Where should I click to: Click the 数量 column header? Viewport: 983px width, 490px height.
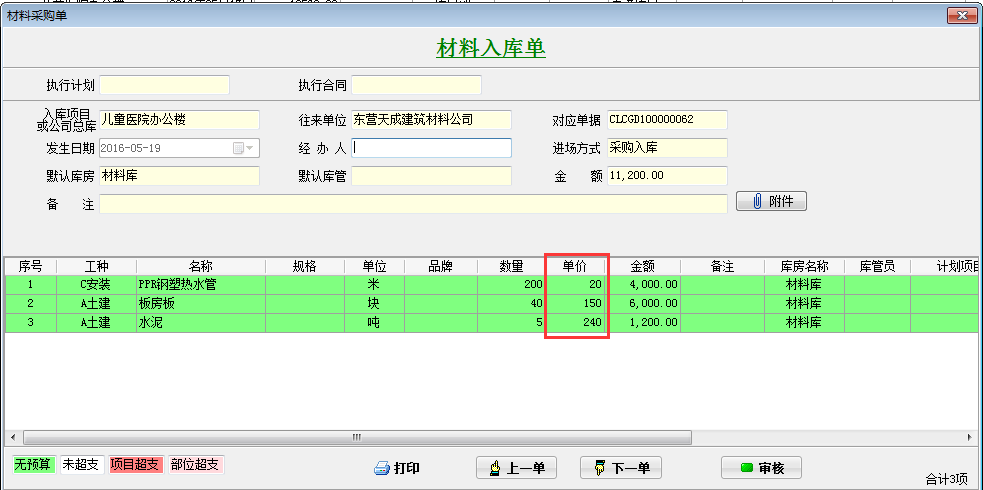pos(512,266)
